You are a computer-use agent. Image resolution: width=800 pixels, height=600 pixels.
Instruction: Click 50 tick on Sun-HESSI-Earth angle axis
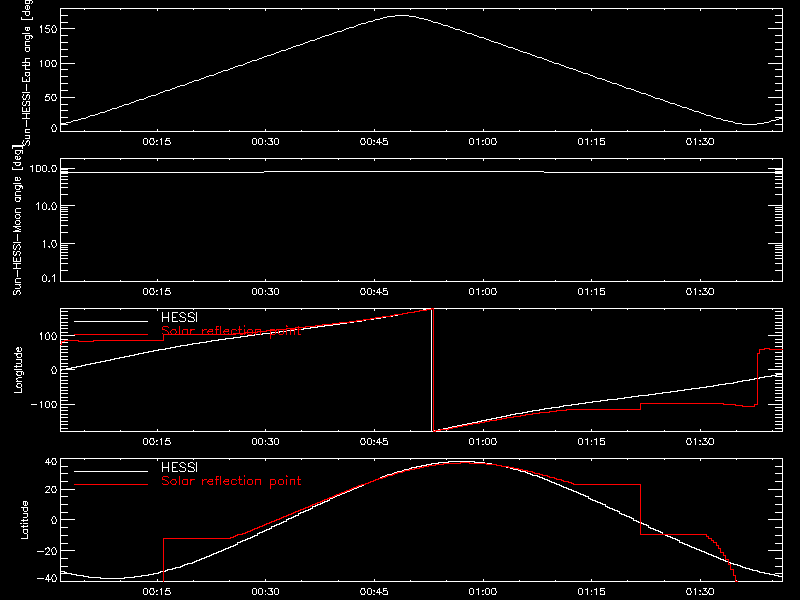click(x=51, y=97)
